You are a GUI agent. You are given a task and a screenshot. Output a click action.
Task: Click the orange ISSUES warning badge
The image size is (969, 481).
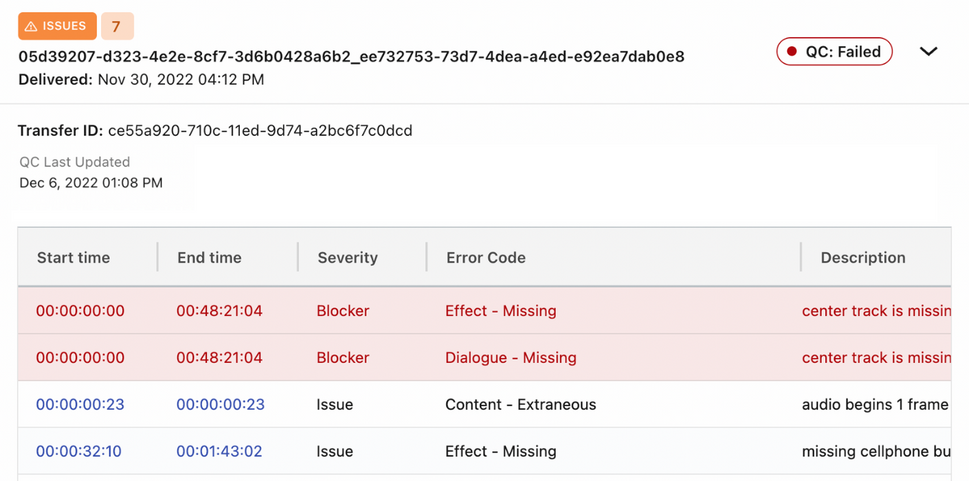click(57, 26)
